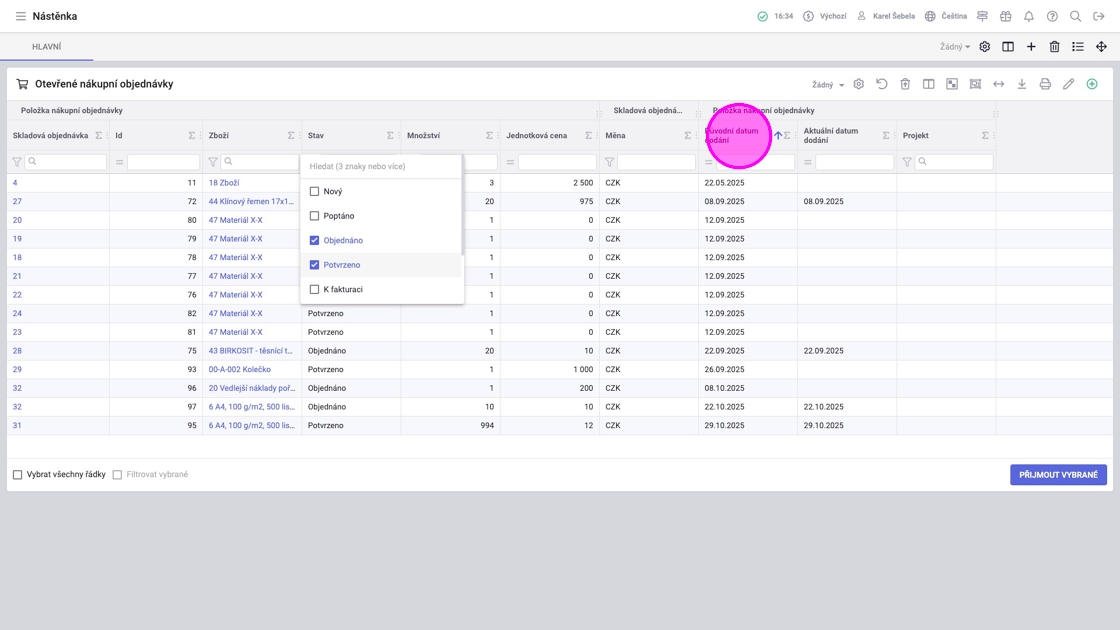Expand the Žádný dropdown in the dashboard tab bar
1120x630 pixels.
tap(954, 47)
